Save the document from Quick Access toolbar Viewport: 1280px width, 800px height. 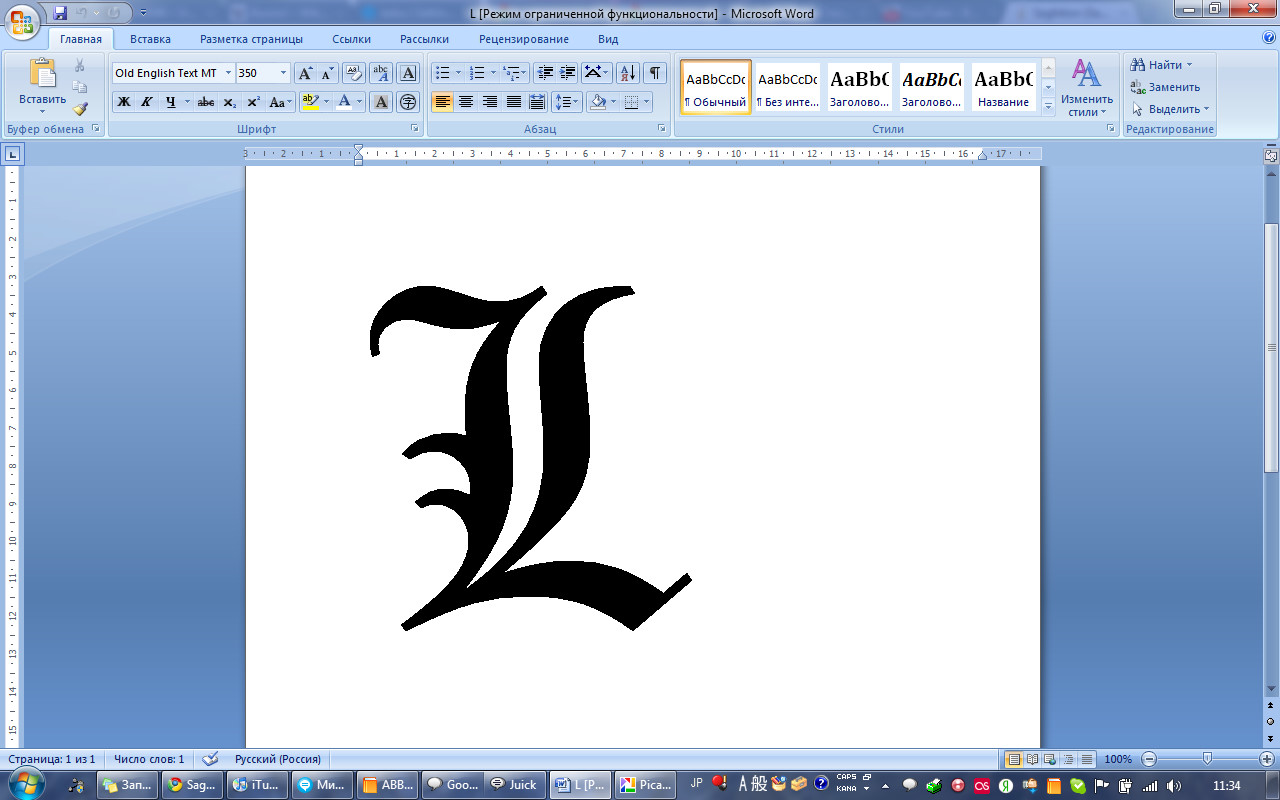[60, 13]
